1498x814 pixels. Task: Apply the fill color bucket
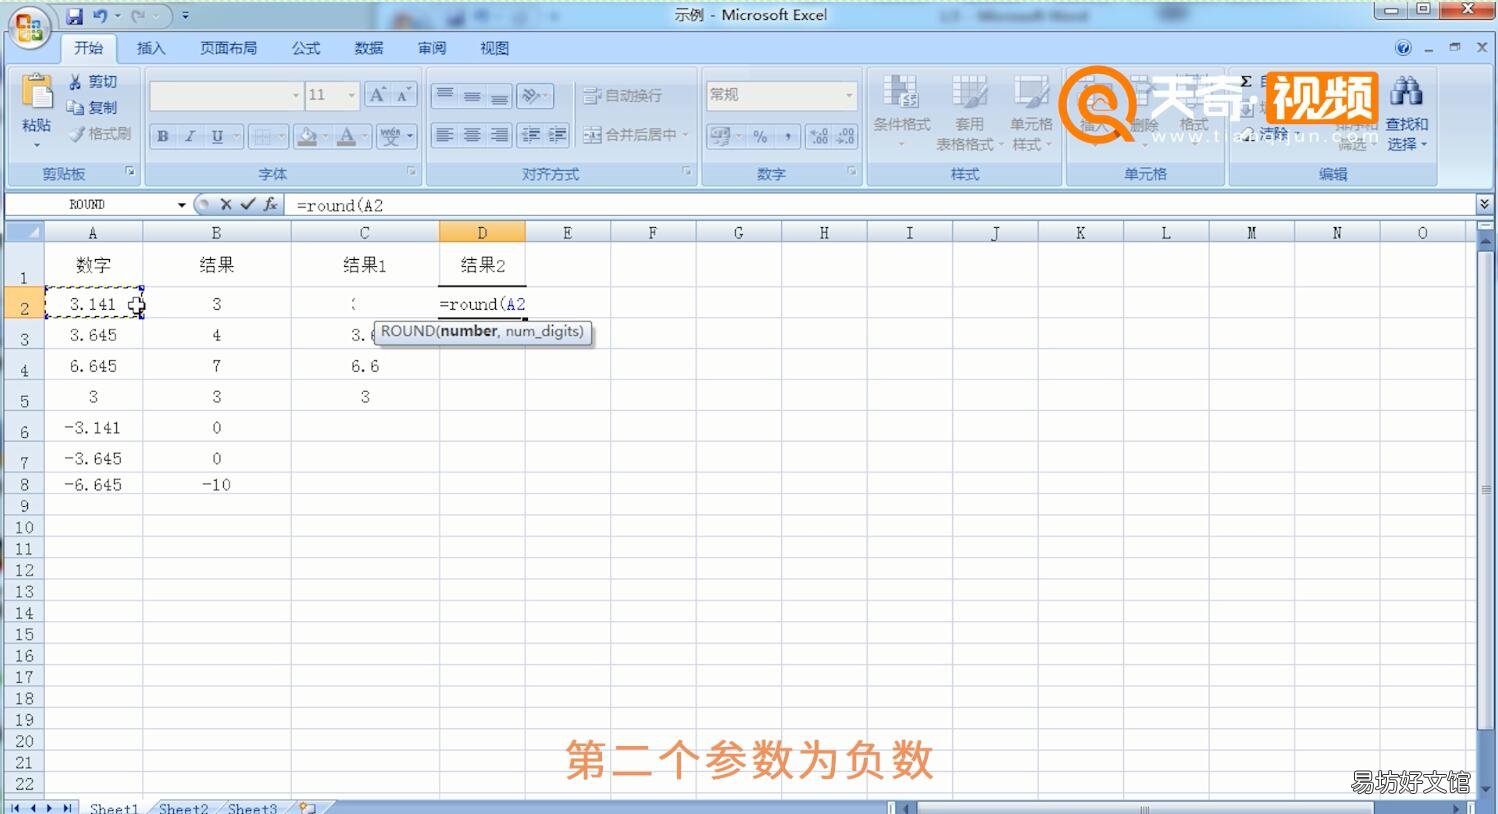[307, 136]
